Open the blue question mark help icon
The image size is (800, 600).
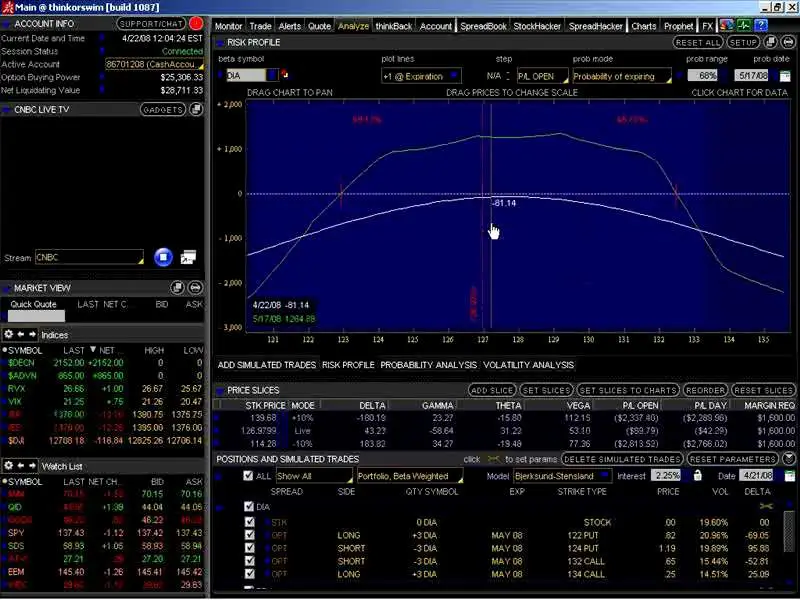tap(761, 25)
